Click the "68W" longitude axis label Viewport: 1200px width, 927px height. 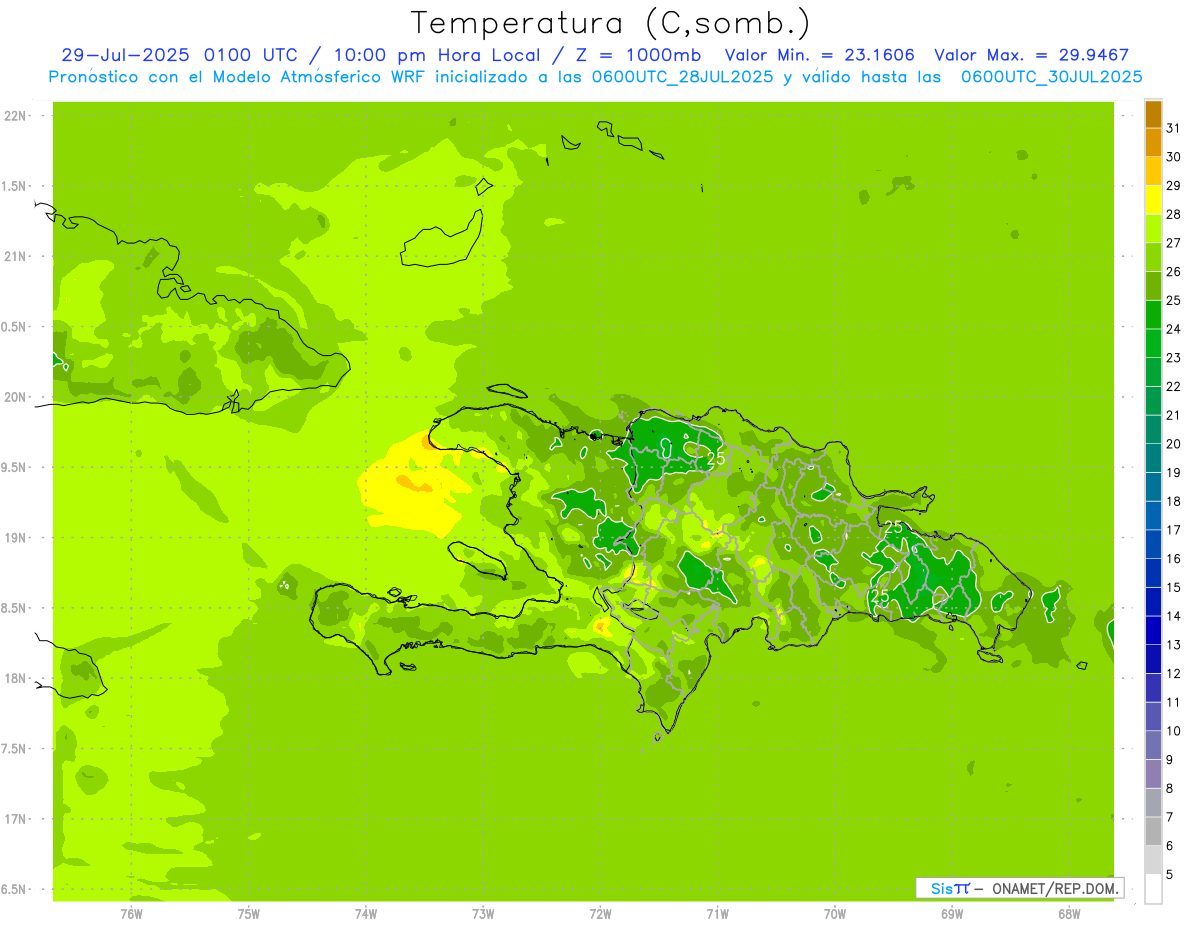pyautogui.click(x=1069, y=914)
